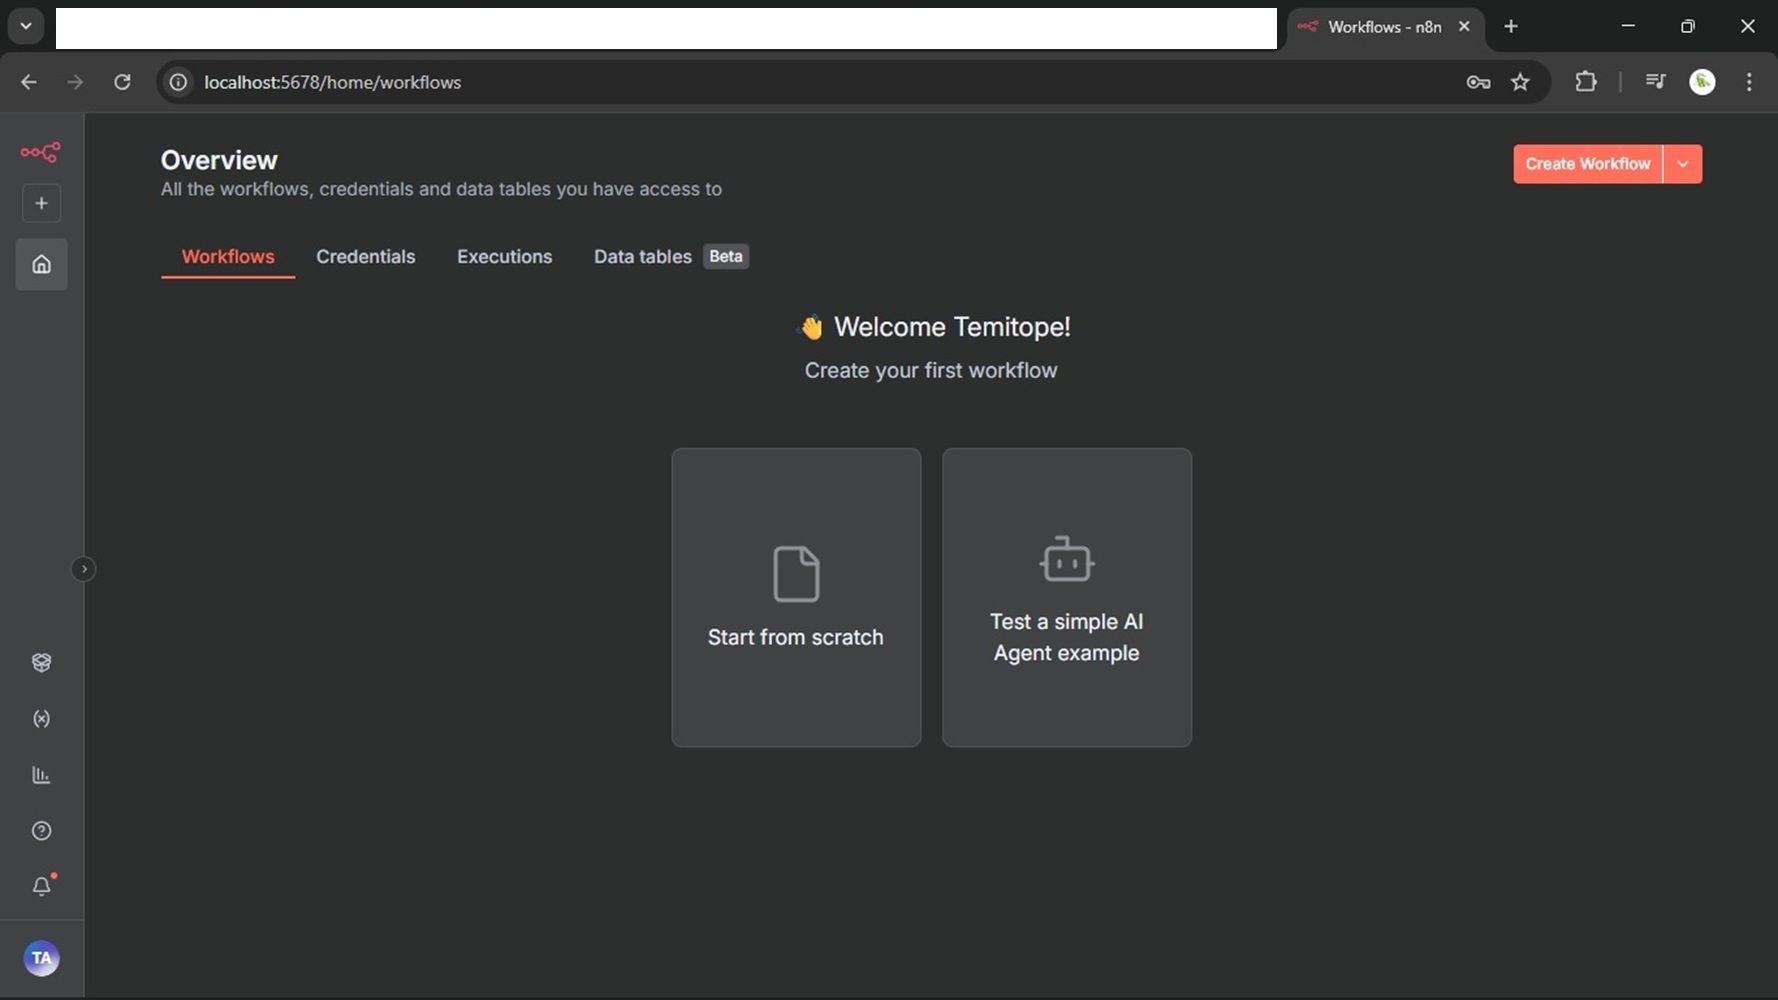
Task: Open the browser Extensions puzzle icon
Action: 1586,82
